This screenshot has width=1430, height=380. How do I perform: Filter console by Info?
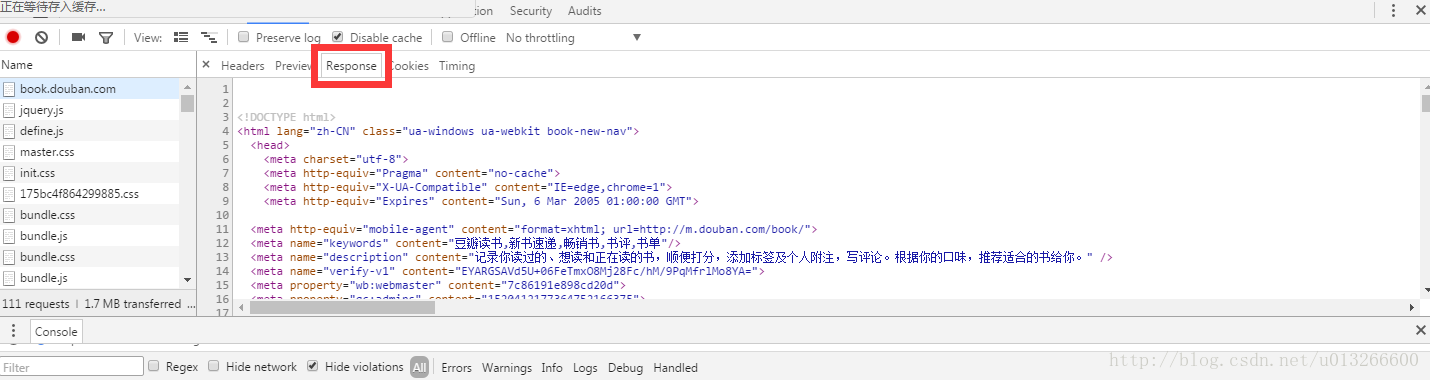(x=552, y=367)
